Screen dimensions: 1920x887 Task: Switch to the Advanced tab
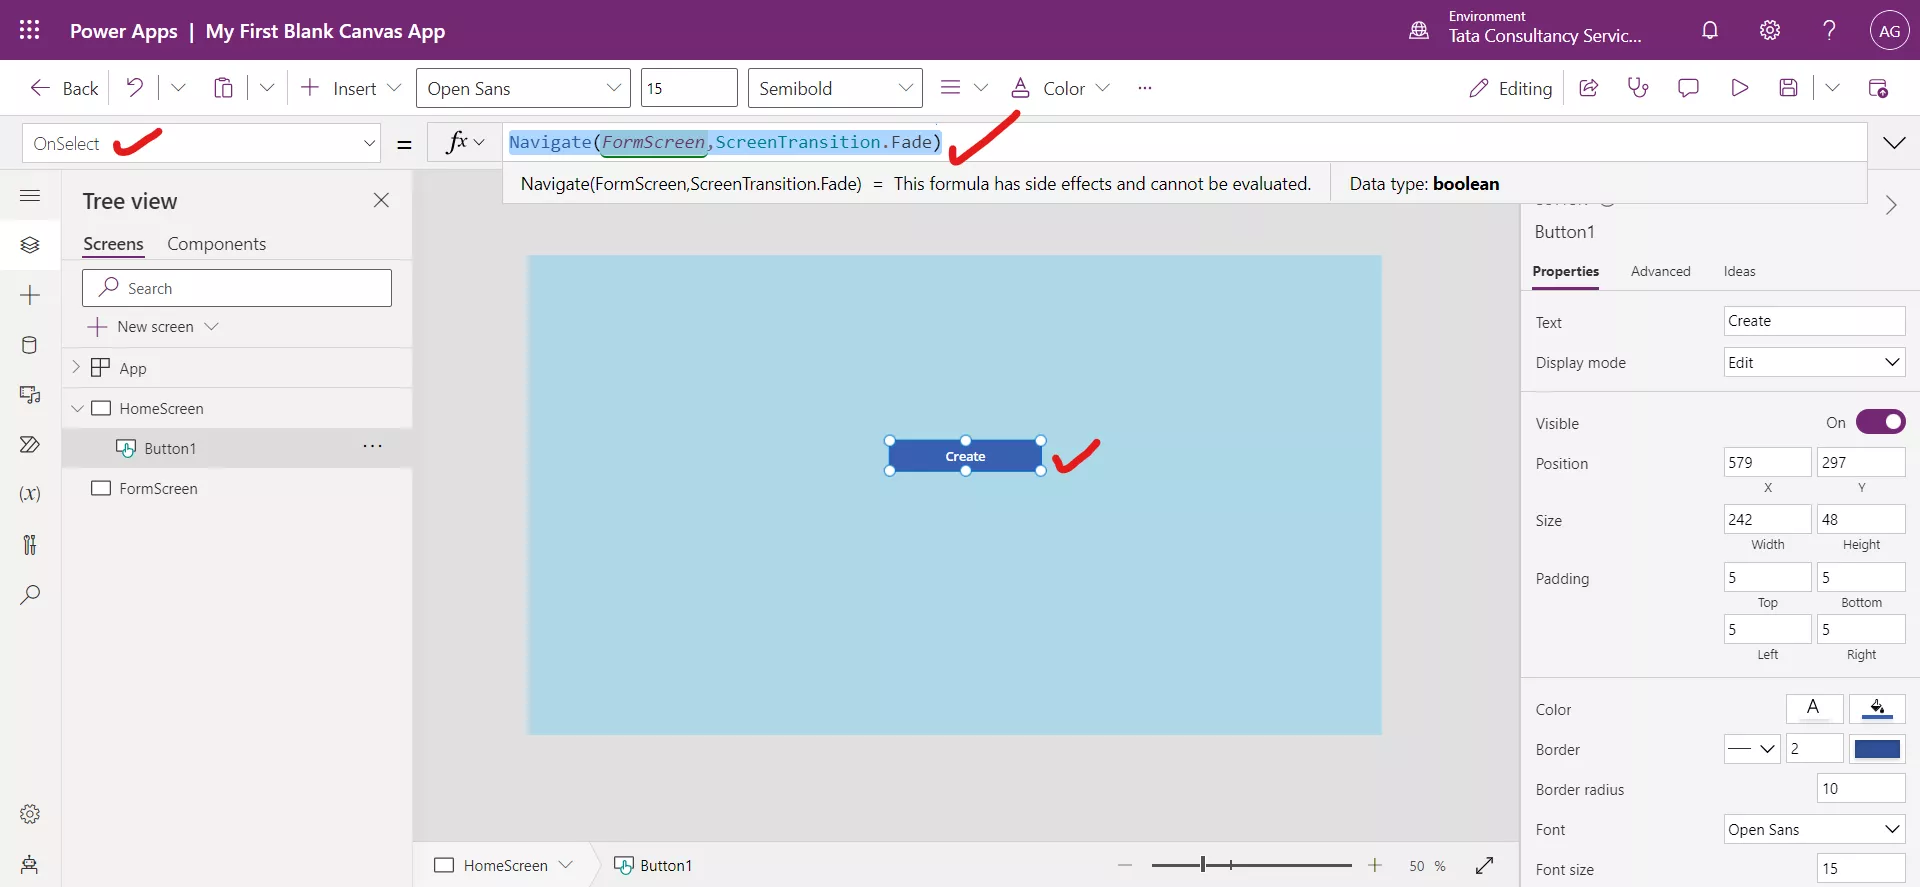tap(1660, 271)
